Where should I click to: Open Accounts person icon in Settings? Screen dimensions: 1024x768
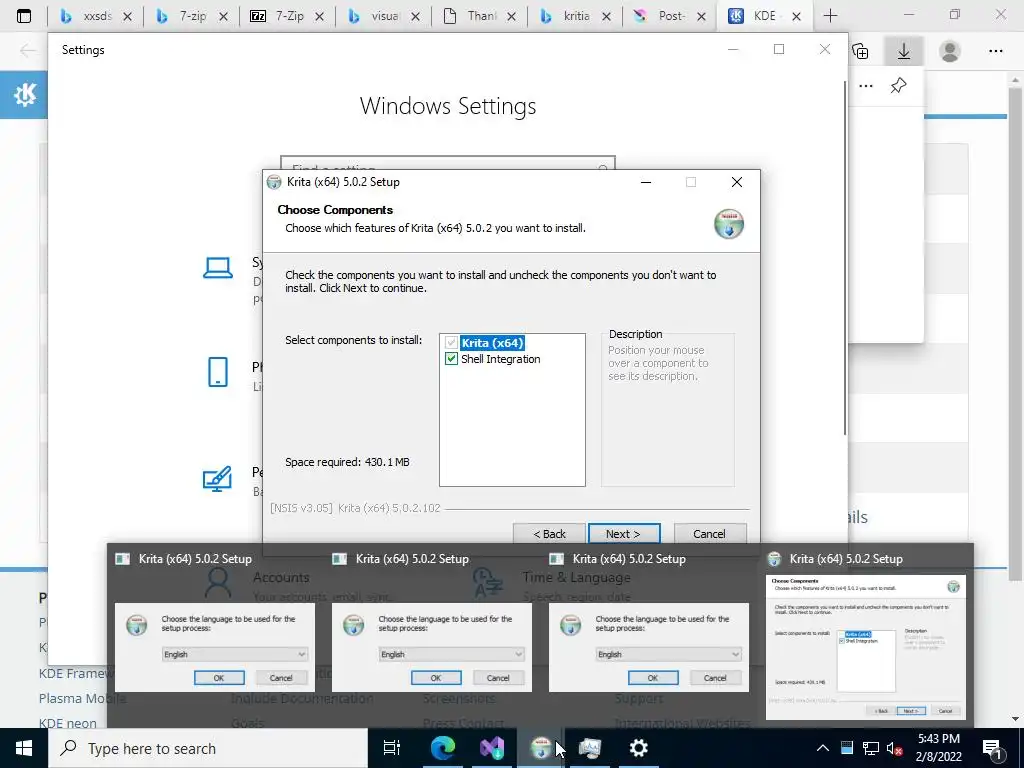click(217, 583)
